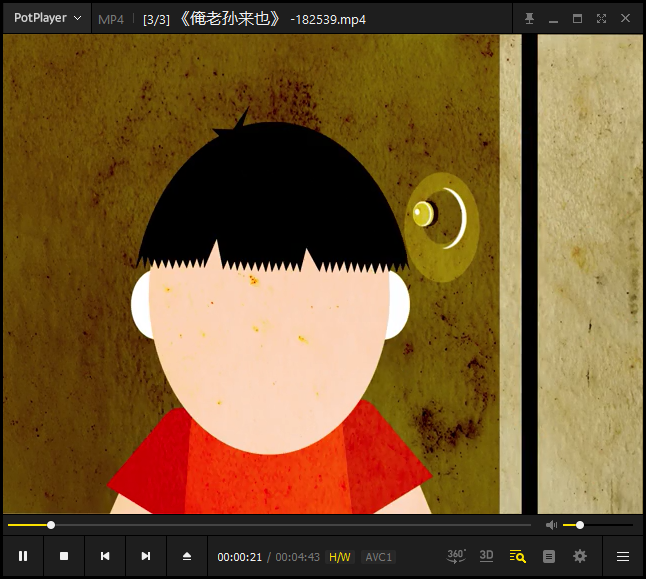The height and width of the screenshot is (579, 646).
Task: Pause the video playback
Action: coord(23,556)
